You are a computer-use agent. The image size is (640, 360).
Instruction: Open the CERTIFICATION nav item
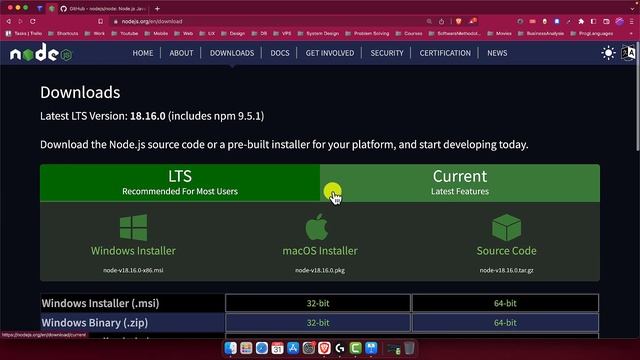[445, 53]
